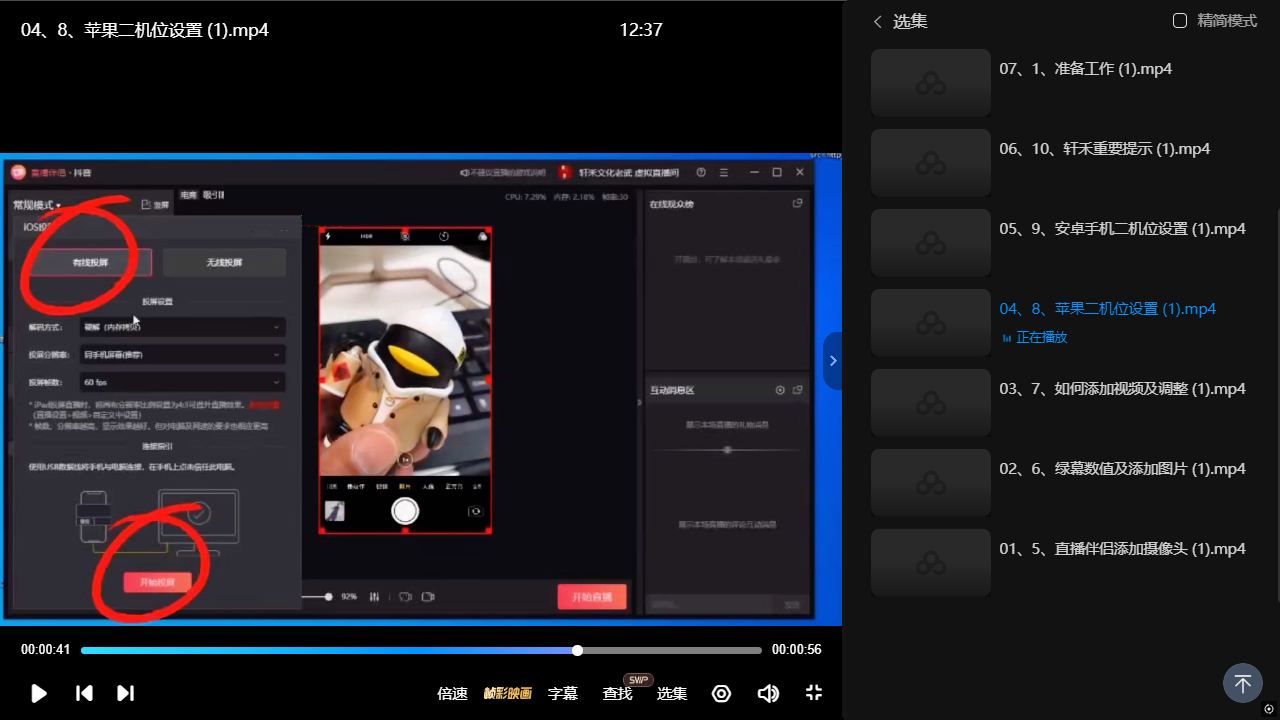Click 帧影映画 option

[x=508, y=693]
